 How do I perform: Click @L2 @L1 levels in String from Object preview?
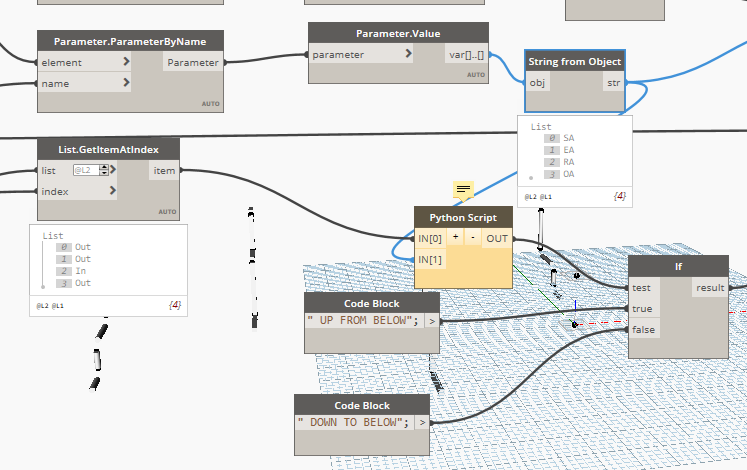[x=538, y=197]
